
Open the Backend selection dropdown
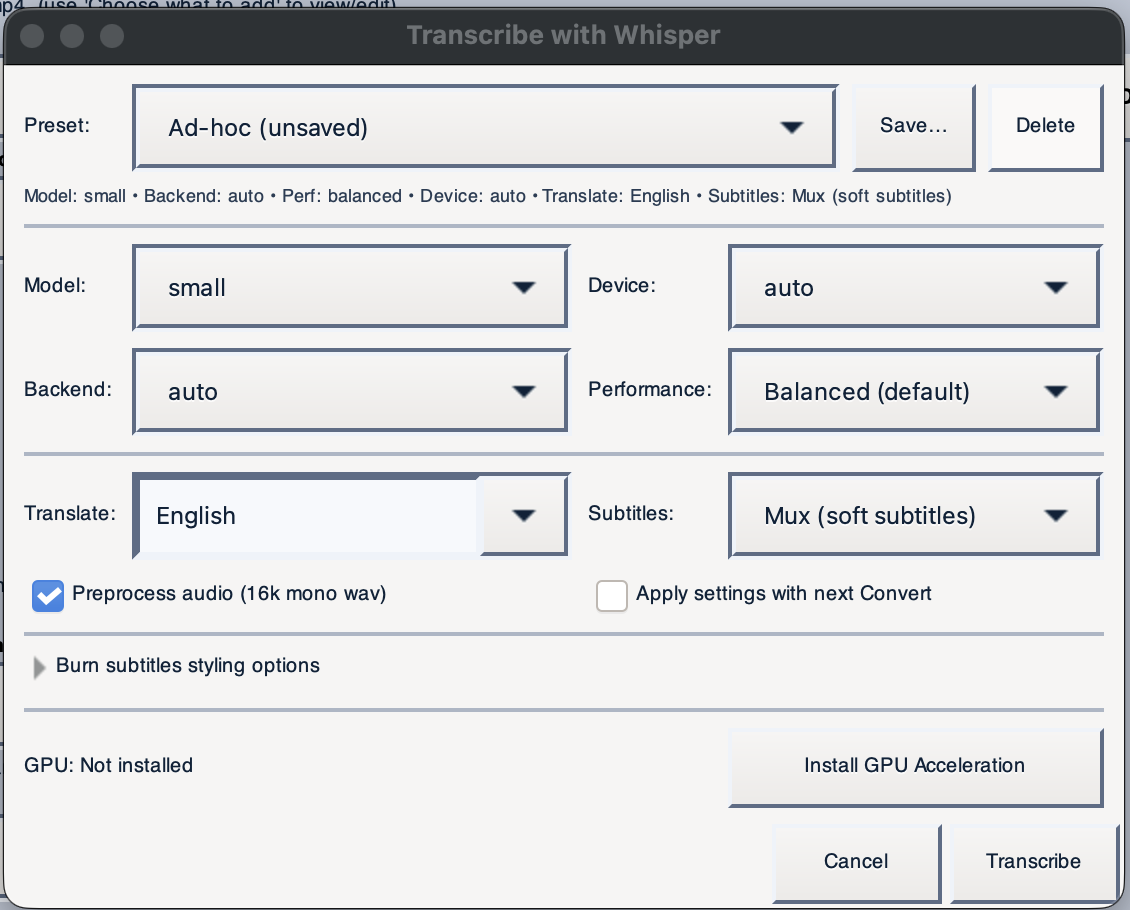coord(350,391)
